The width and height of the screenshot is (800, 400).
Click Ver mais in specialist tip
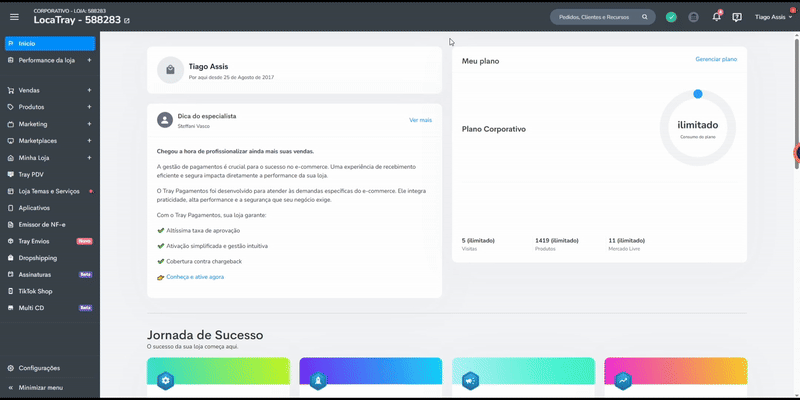click(x=420, y=120)
